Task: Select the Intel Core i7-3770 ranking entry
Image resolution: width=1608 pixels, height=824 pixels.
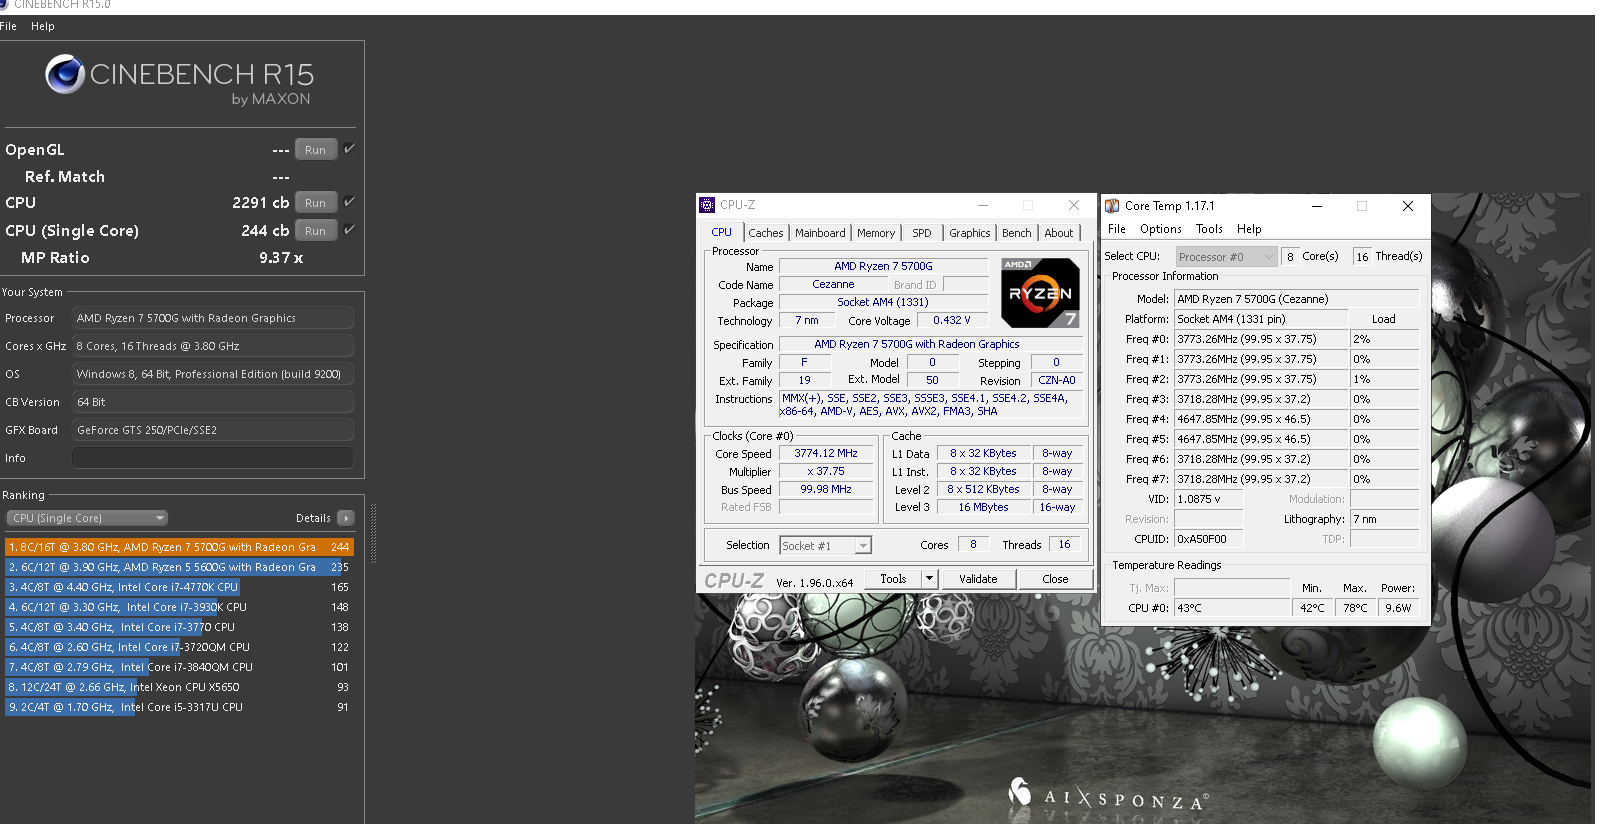Action: (x=179, y=627)
